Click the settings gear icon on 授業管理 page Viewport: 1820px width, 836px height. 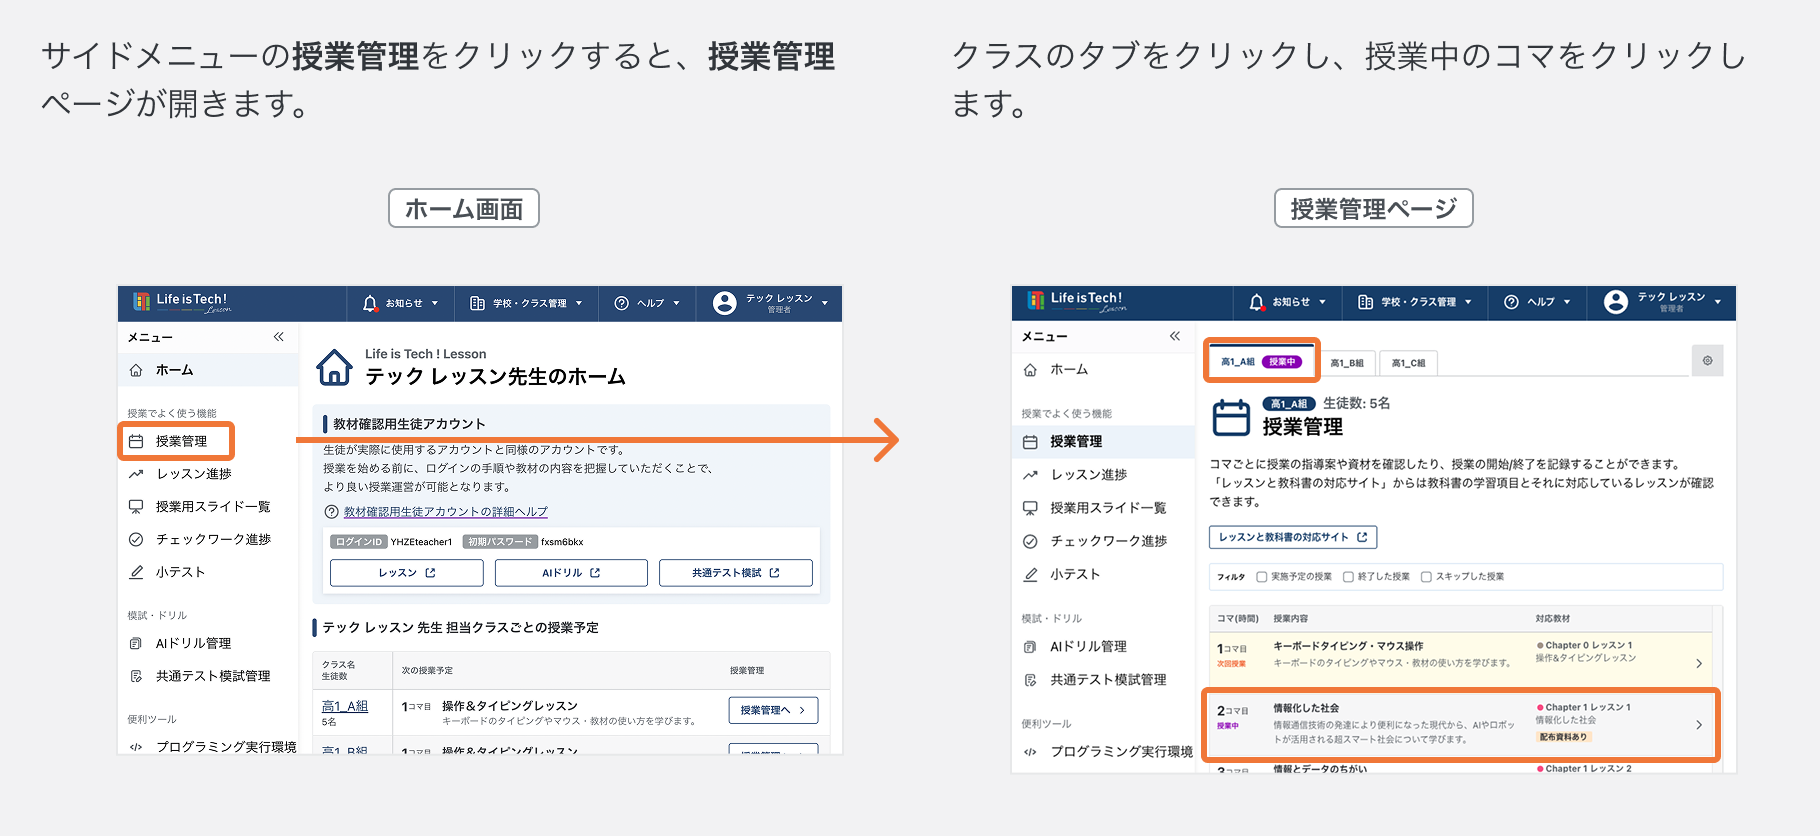pyautogui.click(x=1707, y=361)
